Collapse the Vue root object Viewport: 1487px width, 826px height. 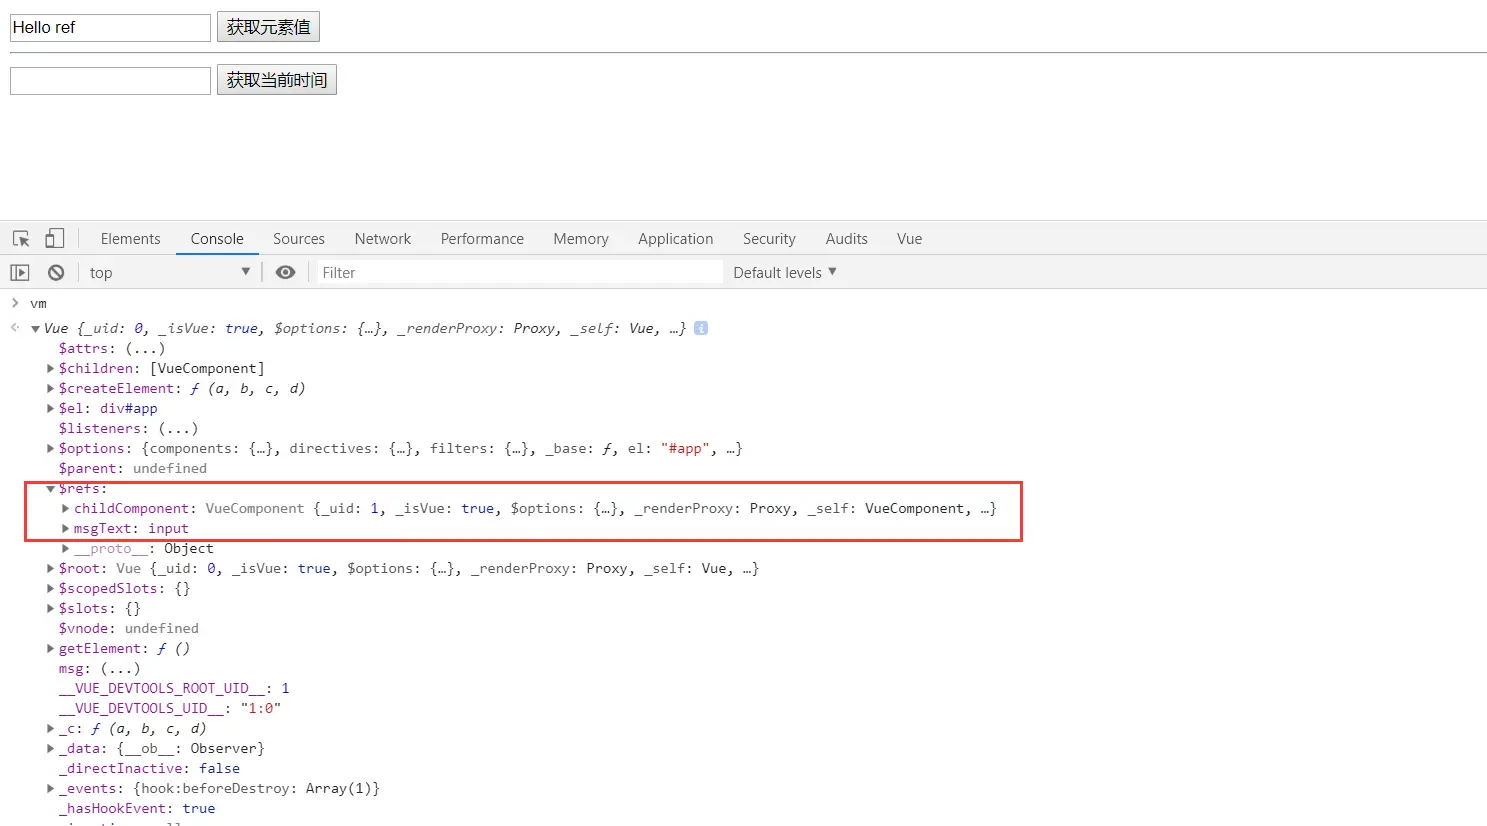35,329
